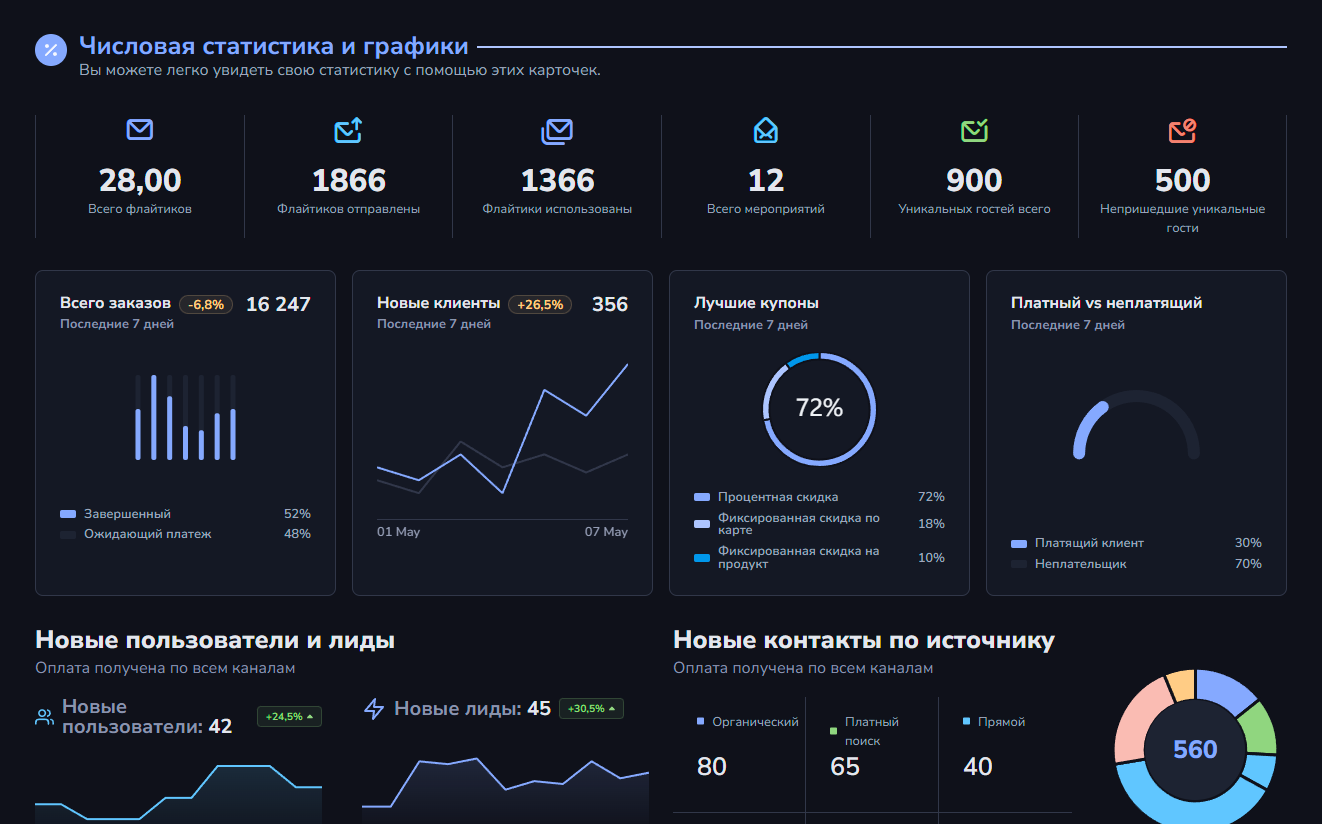Click the lightning bolt icon next to Новые лиды
The height and width of the screenshot is (824, 1322).
[x=374, y=709]
